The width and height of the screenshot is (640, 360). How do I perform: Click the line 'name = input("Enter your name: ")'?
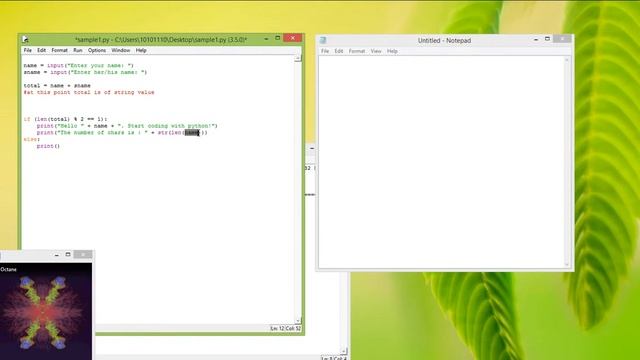pyautogui.click(x=78, y=65)
